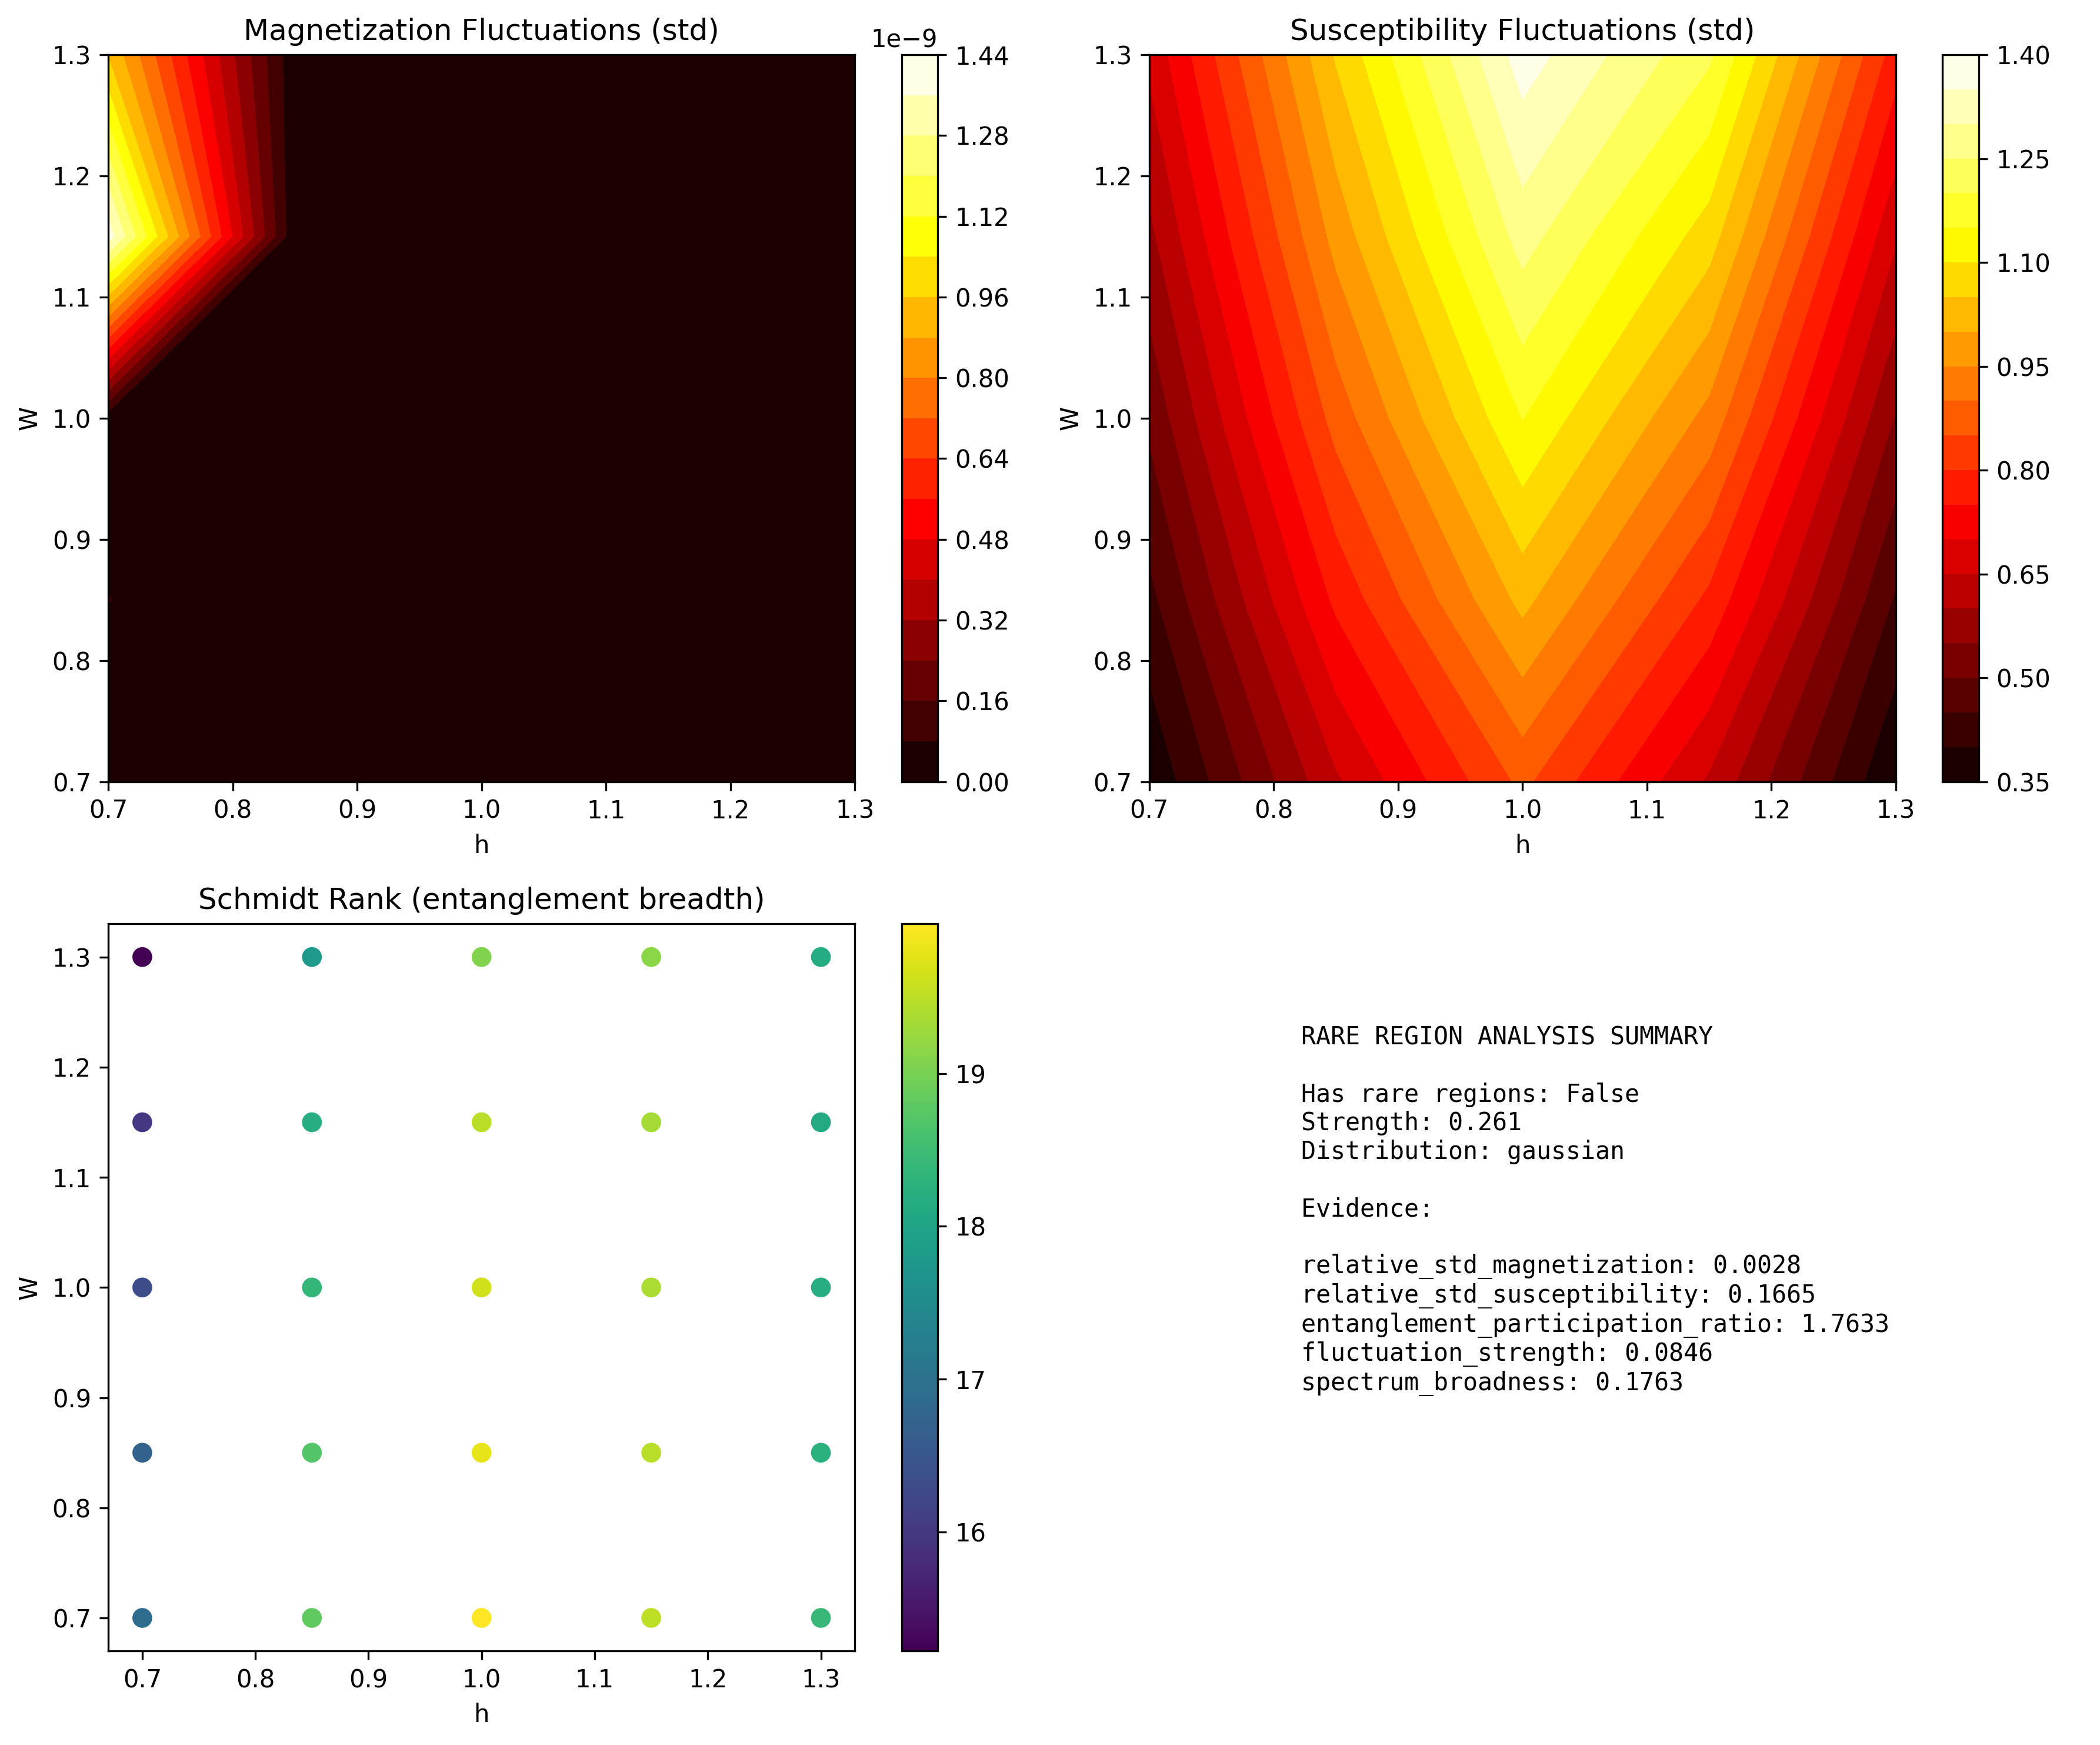This screenshot has height=1745, width=2100.
Task: Click the susceptibility plot's colorbar
Action: [1960, 418]
